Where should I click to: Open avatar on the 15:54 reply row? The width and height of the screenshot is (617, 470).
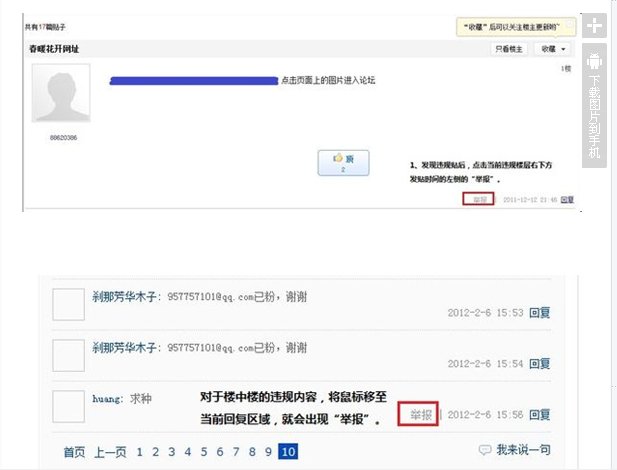(x=68, y=355)
